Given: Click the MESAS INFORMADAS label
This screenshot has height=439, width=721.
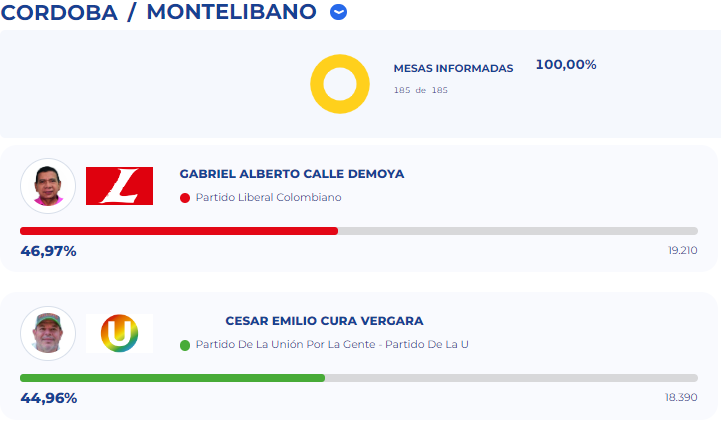Looking at the screenshot, I should [453, 69].
